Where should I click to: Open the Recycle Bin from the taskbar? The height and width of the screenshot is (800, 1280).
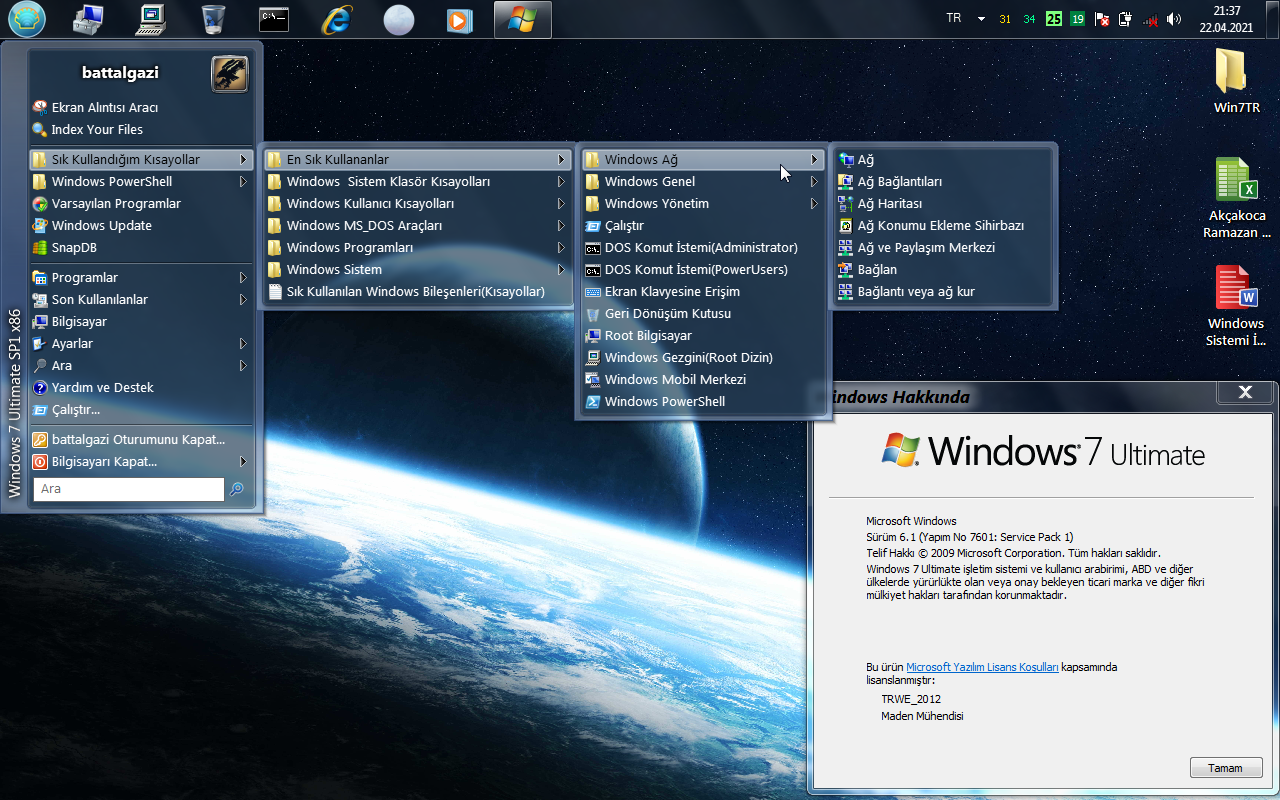tap(213, 19)
